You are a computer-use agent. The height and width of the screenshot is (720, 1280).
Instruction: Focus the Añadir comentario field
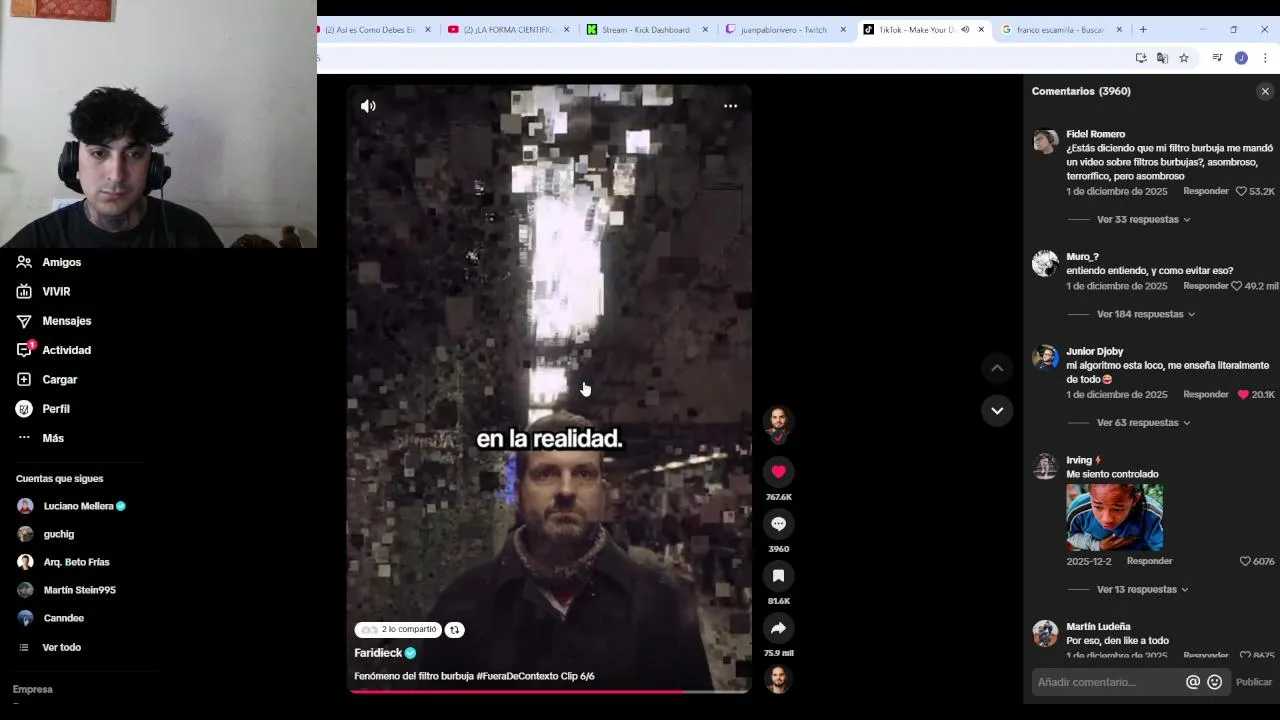[x=1106, y=682]
